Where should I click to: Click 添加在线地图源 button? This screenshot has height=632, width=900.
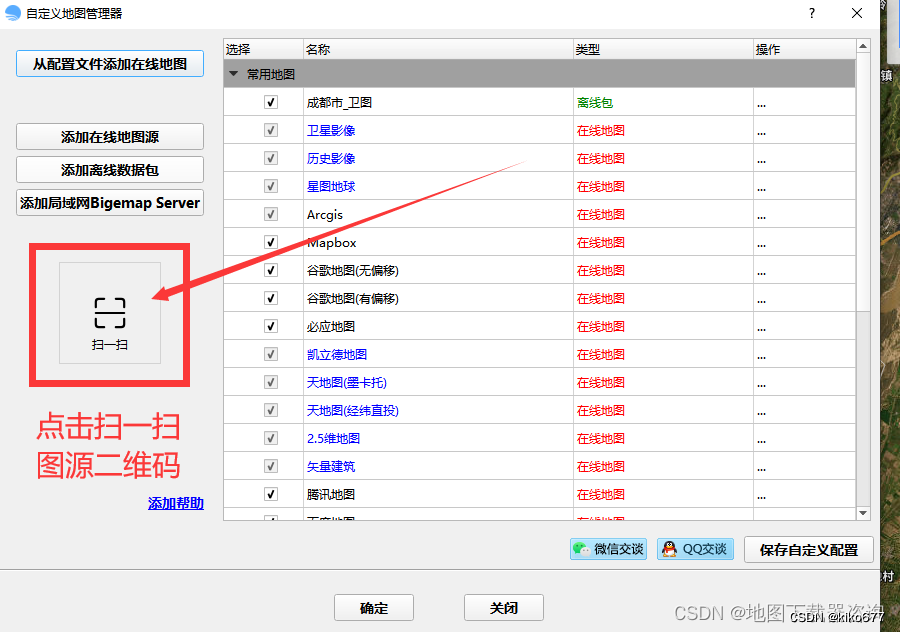click(110, 137)
